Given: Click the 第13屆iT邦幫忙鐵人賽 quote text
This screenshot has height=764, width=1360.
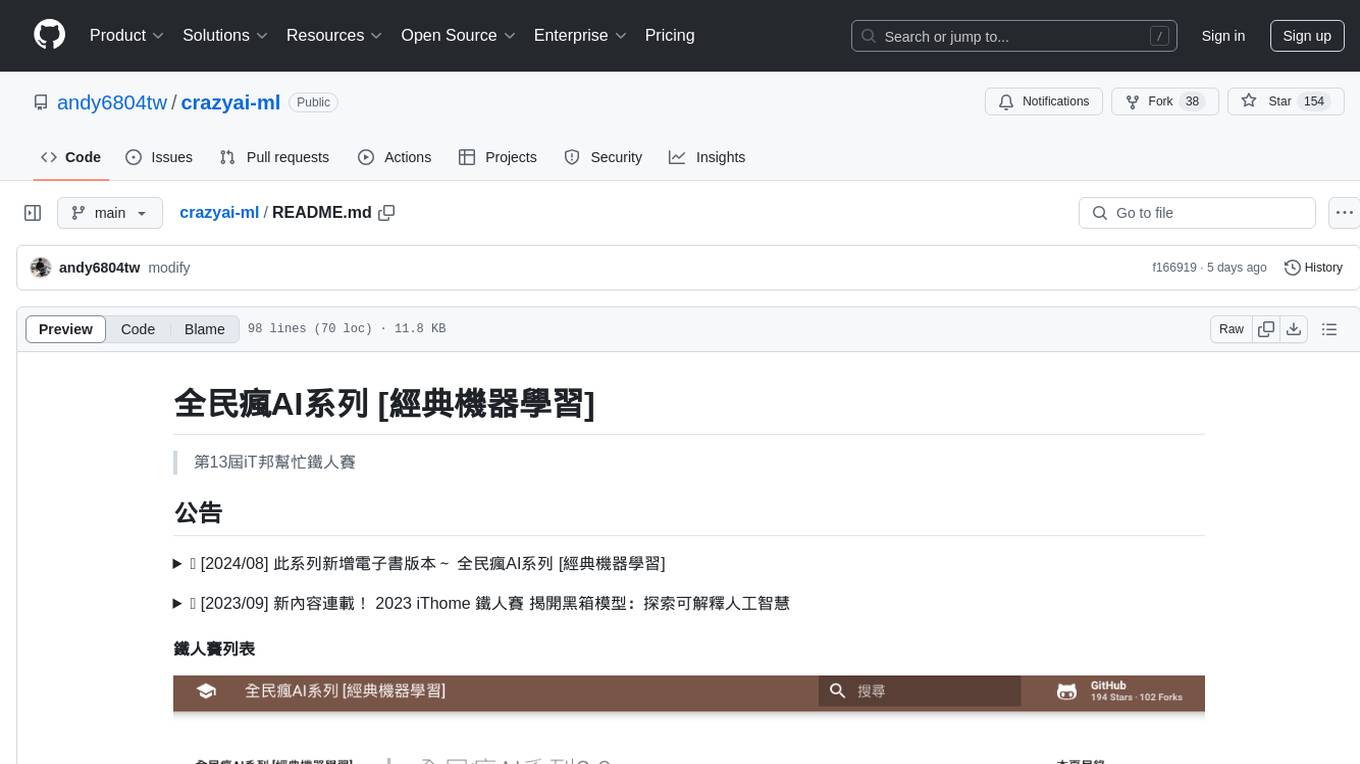Looking at the screenshot, I should tap(275, 462).
